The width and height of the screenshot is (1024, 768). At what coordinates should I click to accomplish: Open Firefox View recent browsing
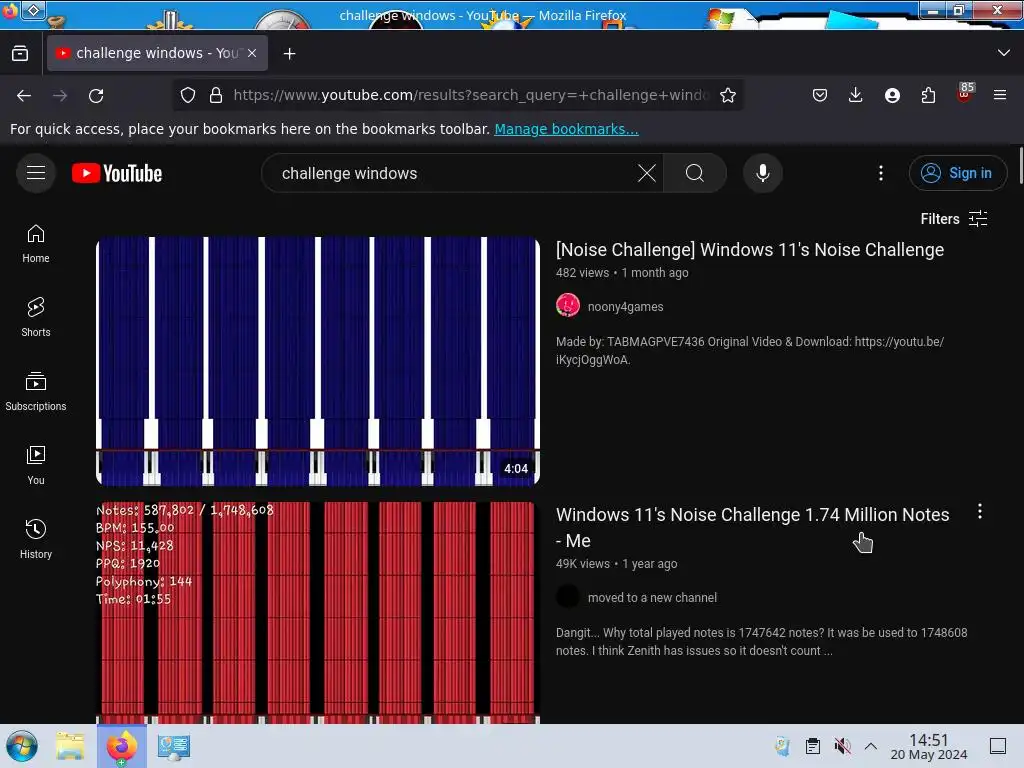click(x=20, y=54)
